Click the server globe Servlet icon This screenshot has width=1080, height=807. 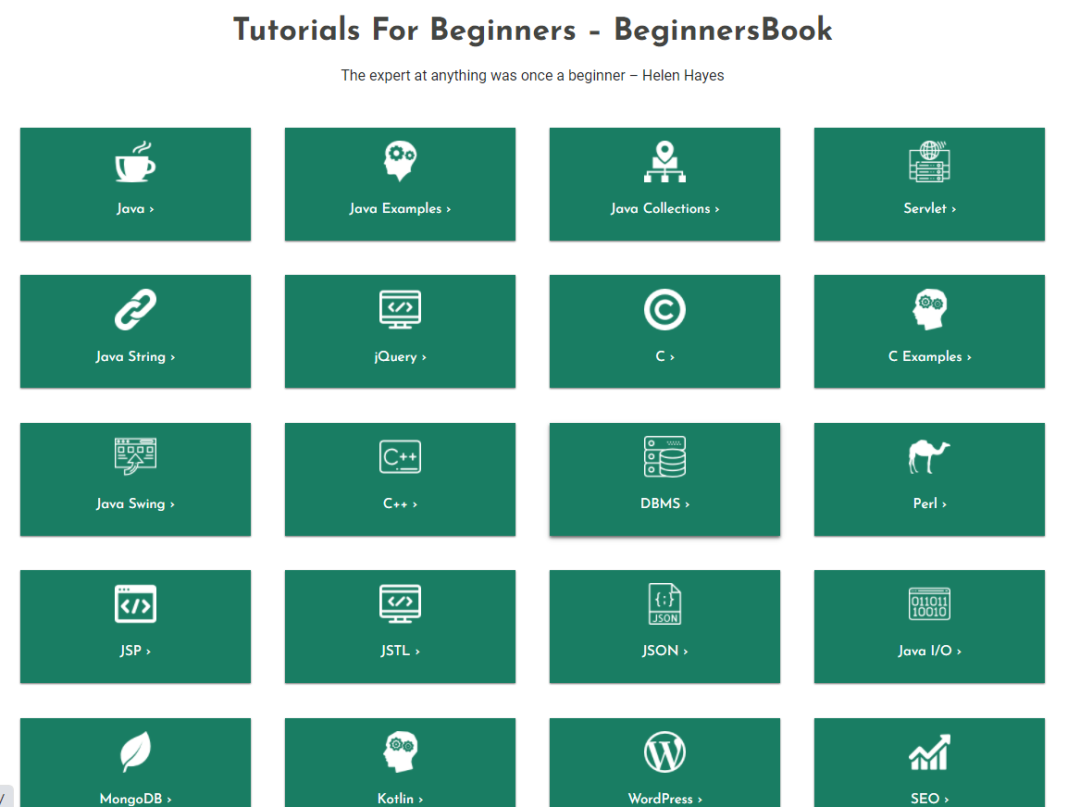(x=929, y=162)
